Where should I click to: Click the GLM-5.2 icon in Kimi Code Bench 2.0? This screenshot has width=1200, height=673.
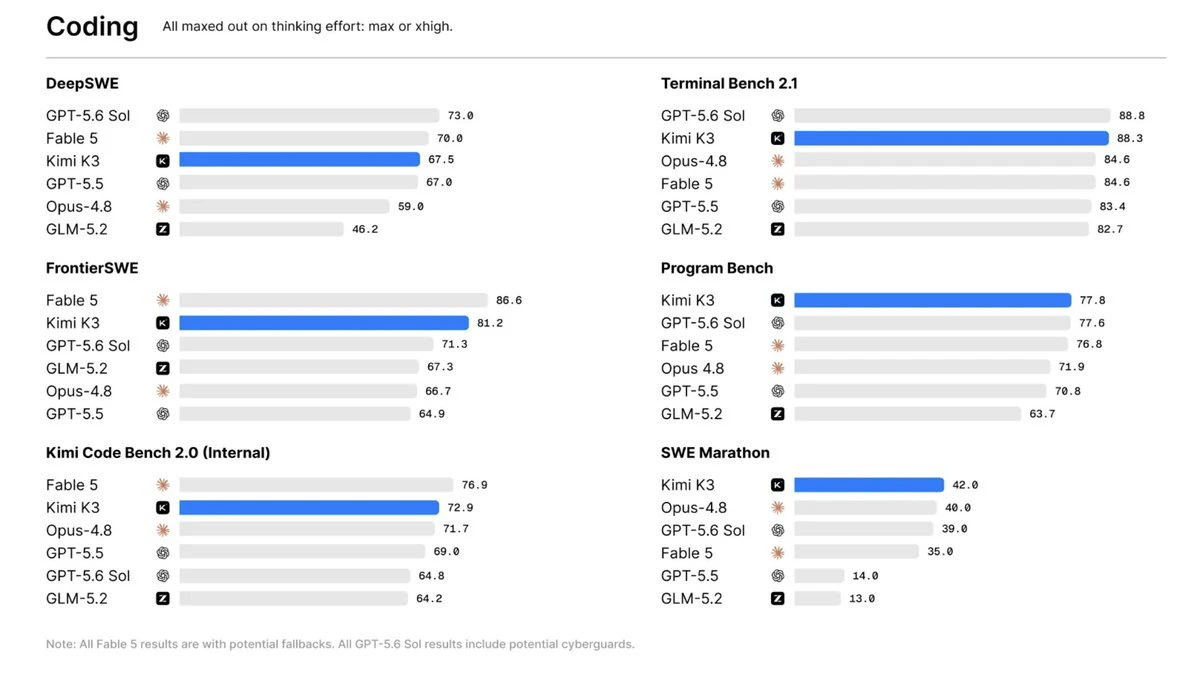coord(163,599)
